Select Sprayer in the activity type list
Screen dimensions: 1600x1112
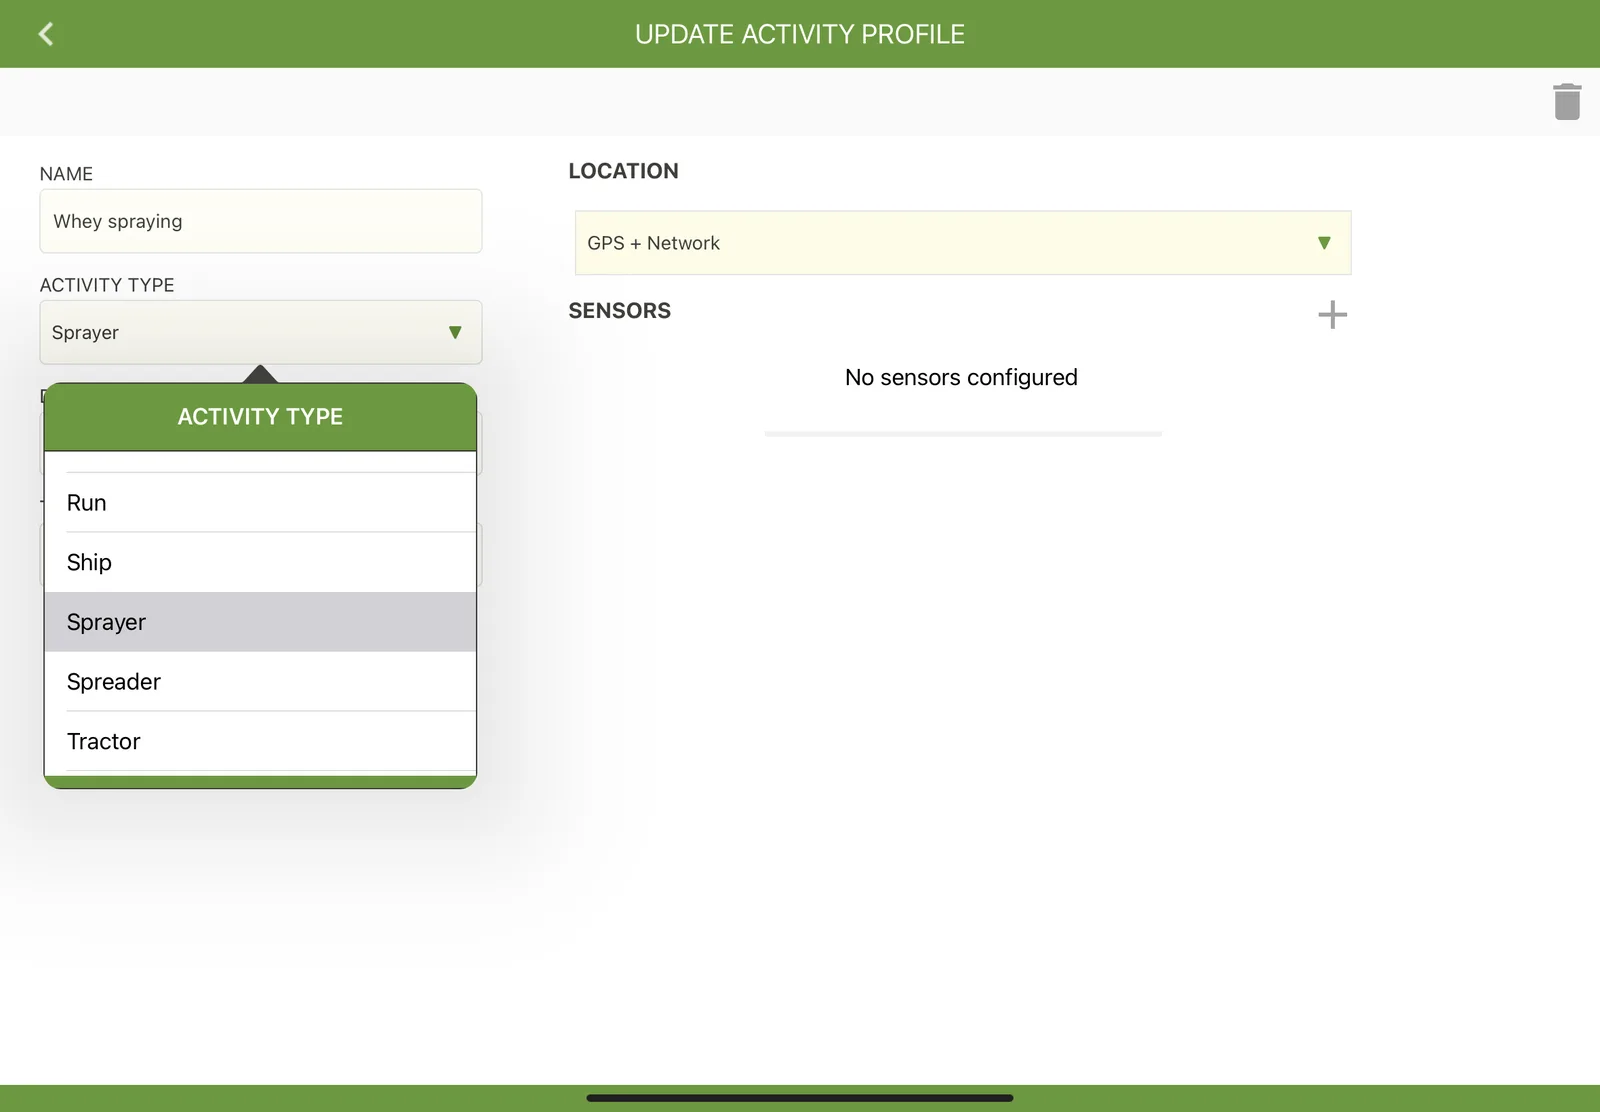click(x=260, y=622)
